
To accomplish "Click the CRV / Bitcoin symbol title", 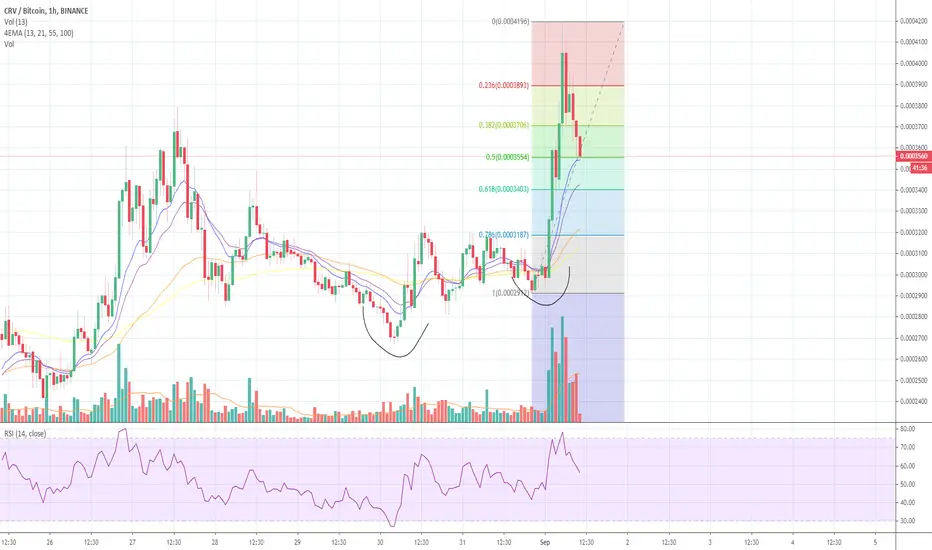I will coord(46,11).
